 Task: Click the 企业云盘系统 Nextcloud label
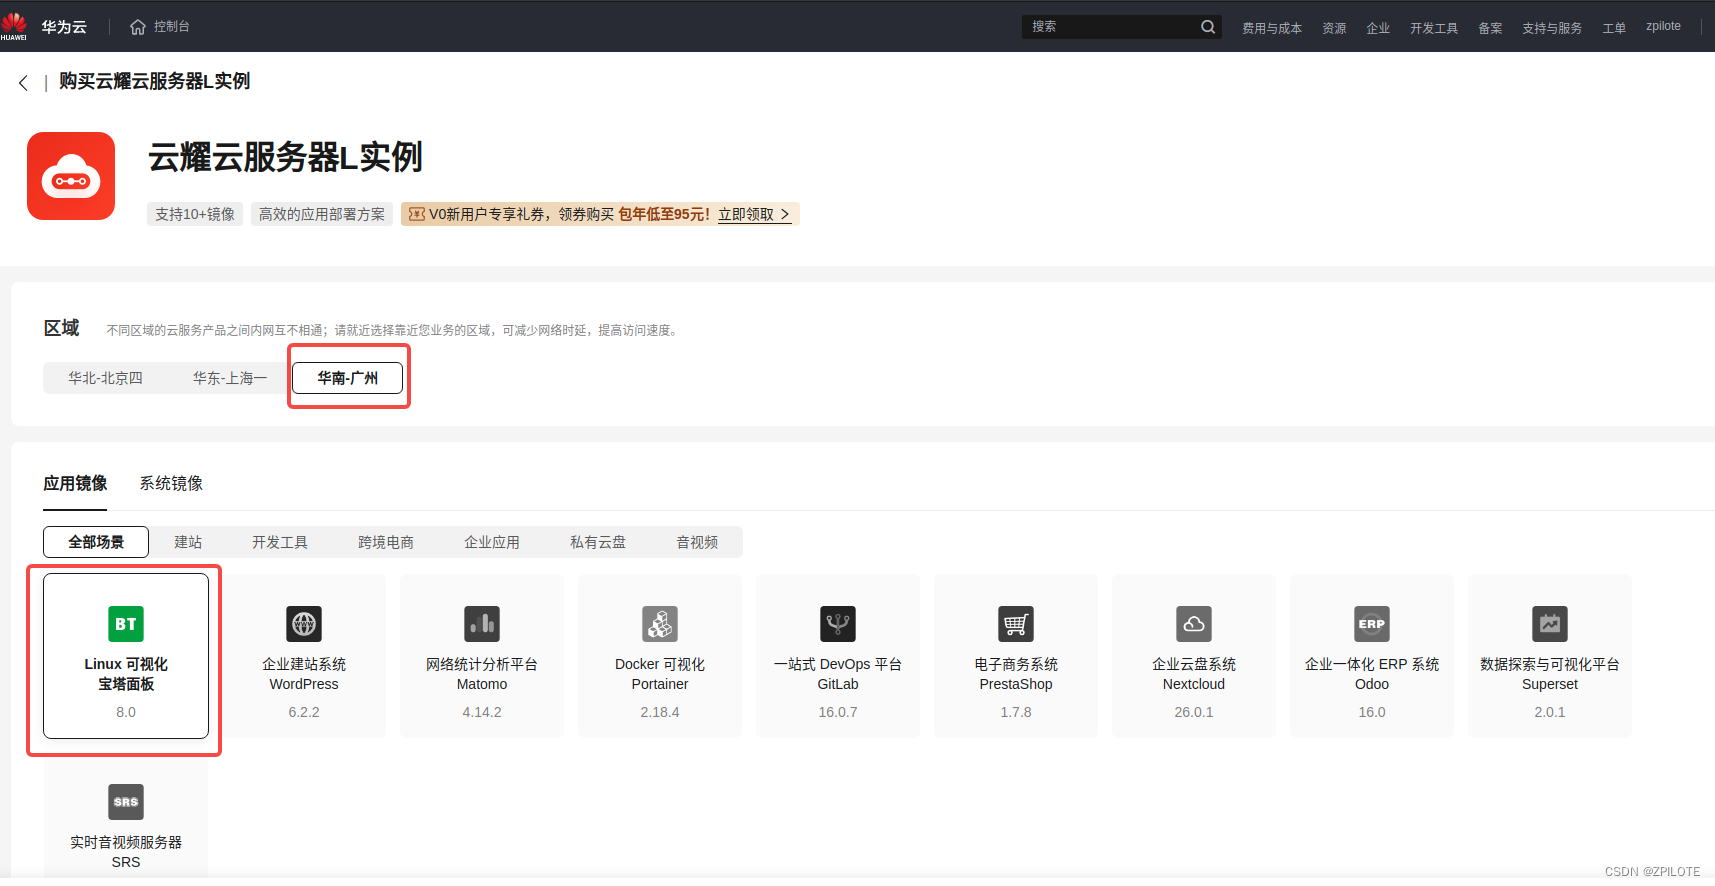tap(1194, 674)
